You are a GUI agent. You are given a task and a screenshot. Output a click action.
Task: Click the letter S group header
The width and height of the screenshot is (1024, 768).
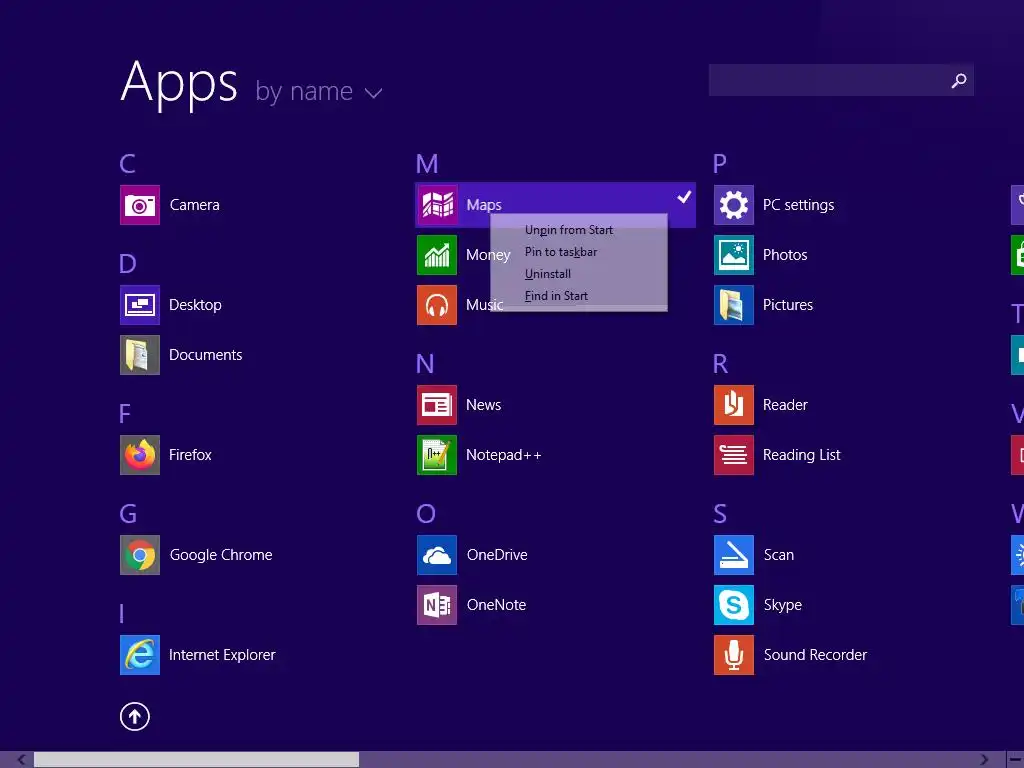720,514
